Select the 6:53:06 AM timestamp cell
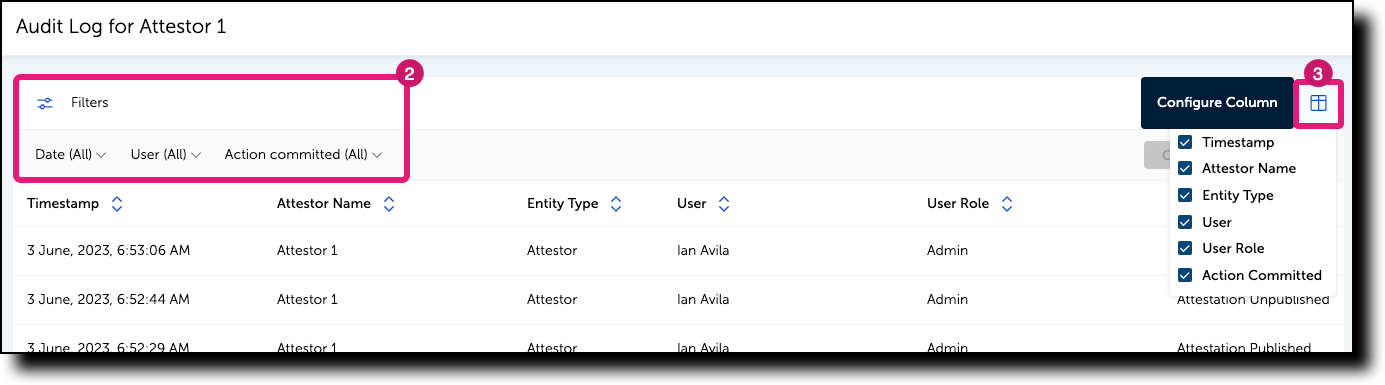The width and height of the screenshot is (1385, 385). pyautogui.click(x=108, y=250)
